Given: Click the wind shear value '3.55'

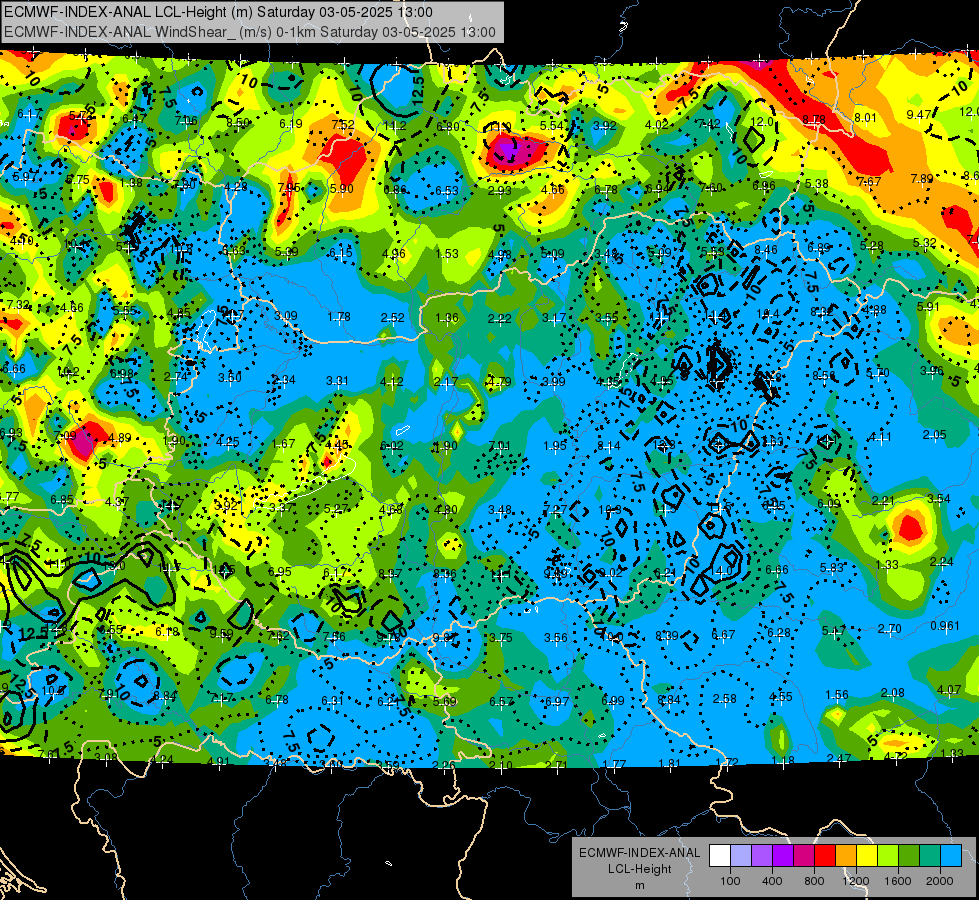Looking at the screenshot, I should pos(606,318).
